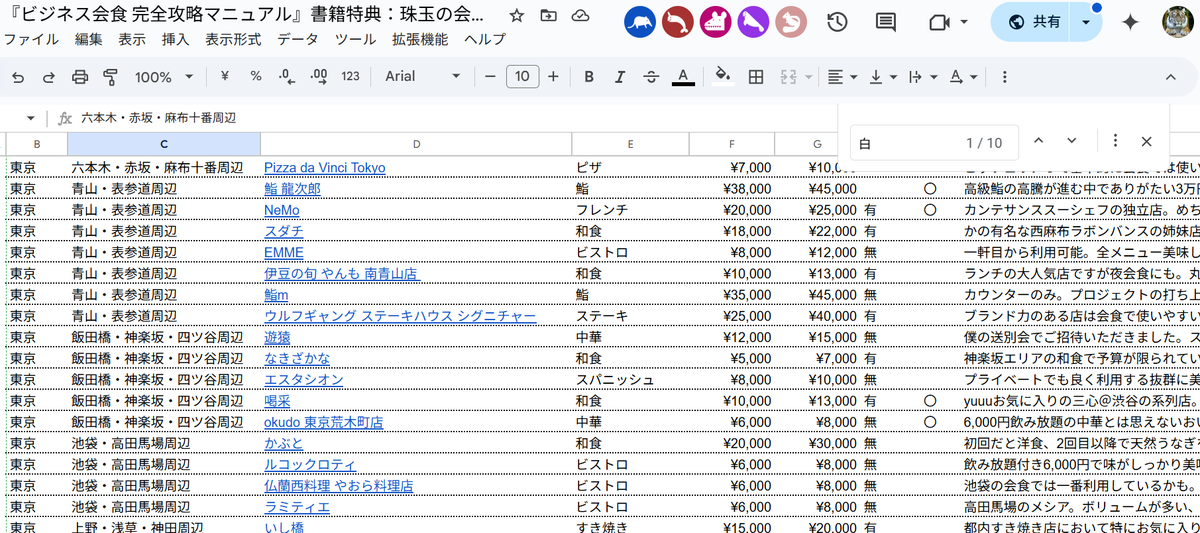
Task: Increase font size with plus button
Action: [554, 77]
